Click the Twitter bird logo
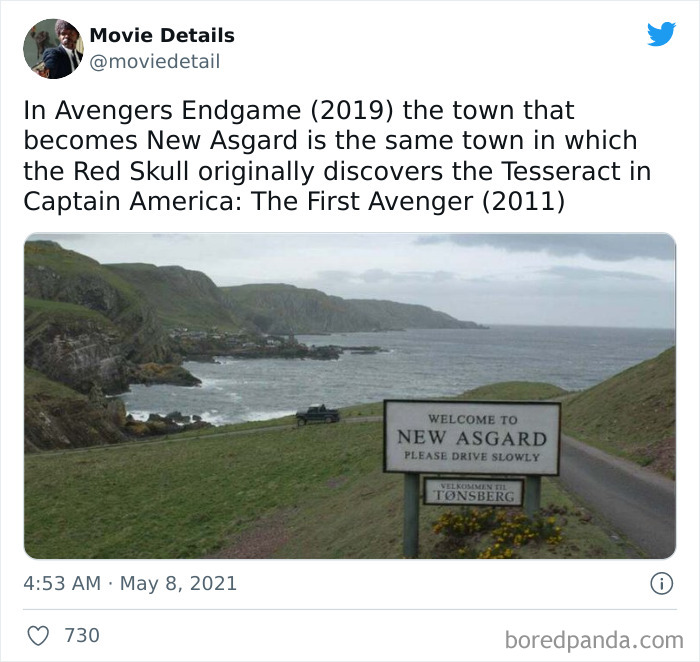 pyautogui.click(x=661, y=33)
